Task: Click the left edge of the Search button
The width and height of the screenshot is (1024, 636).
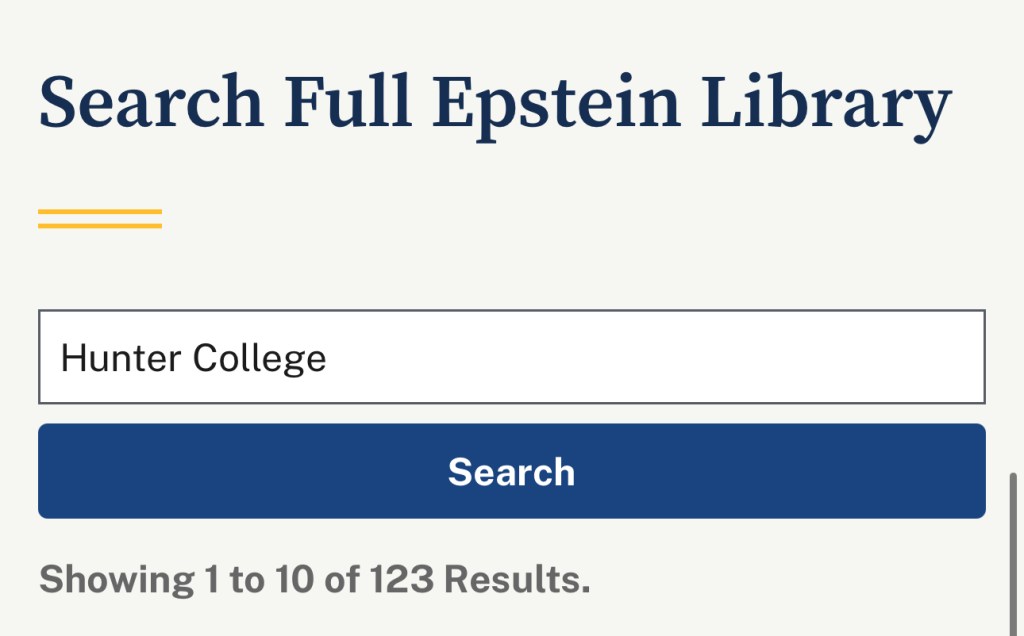Action: pos(60,471)
